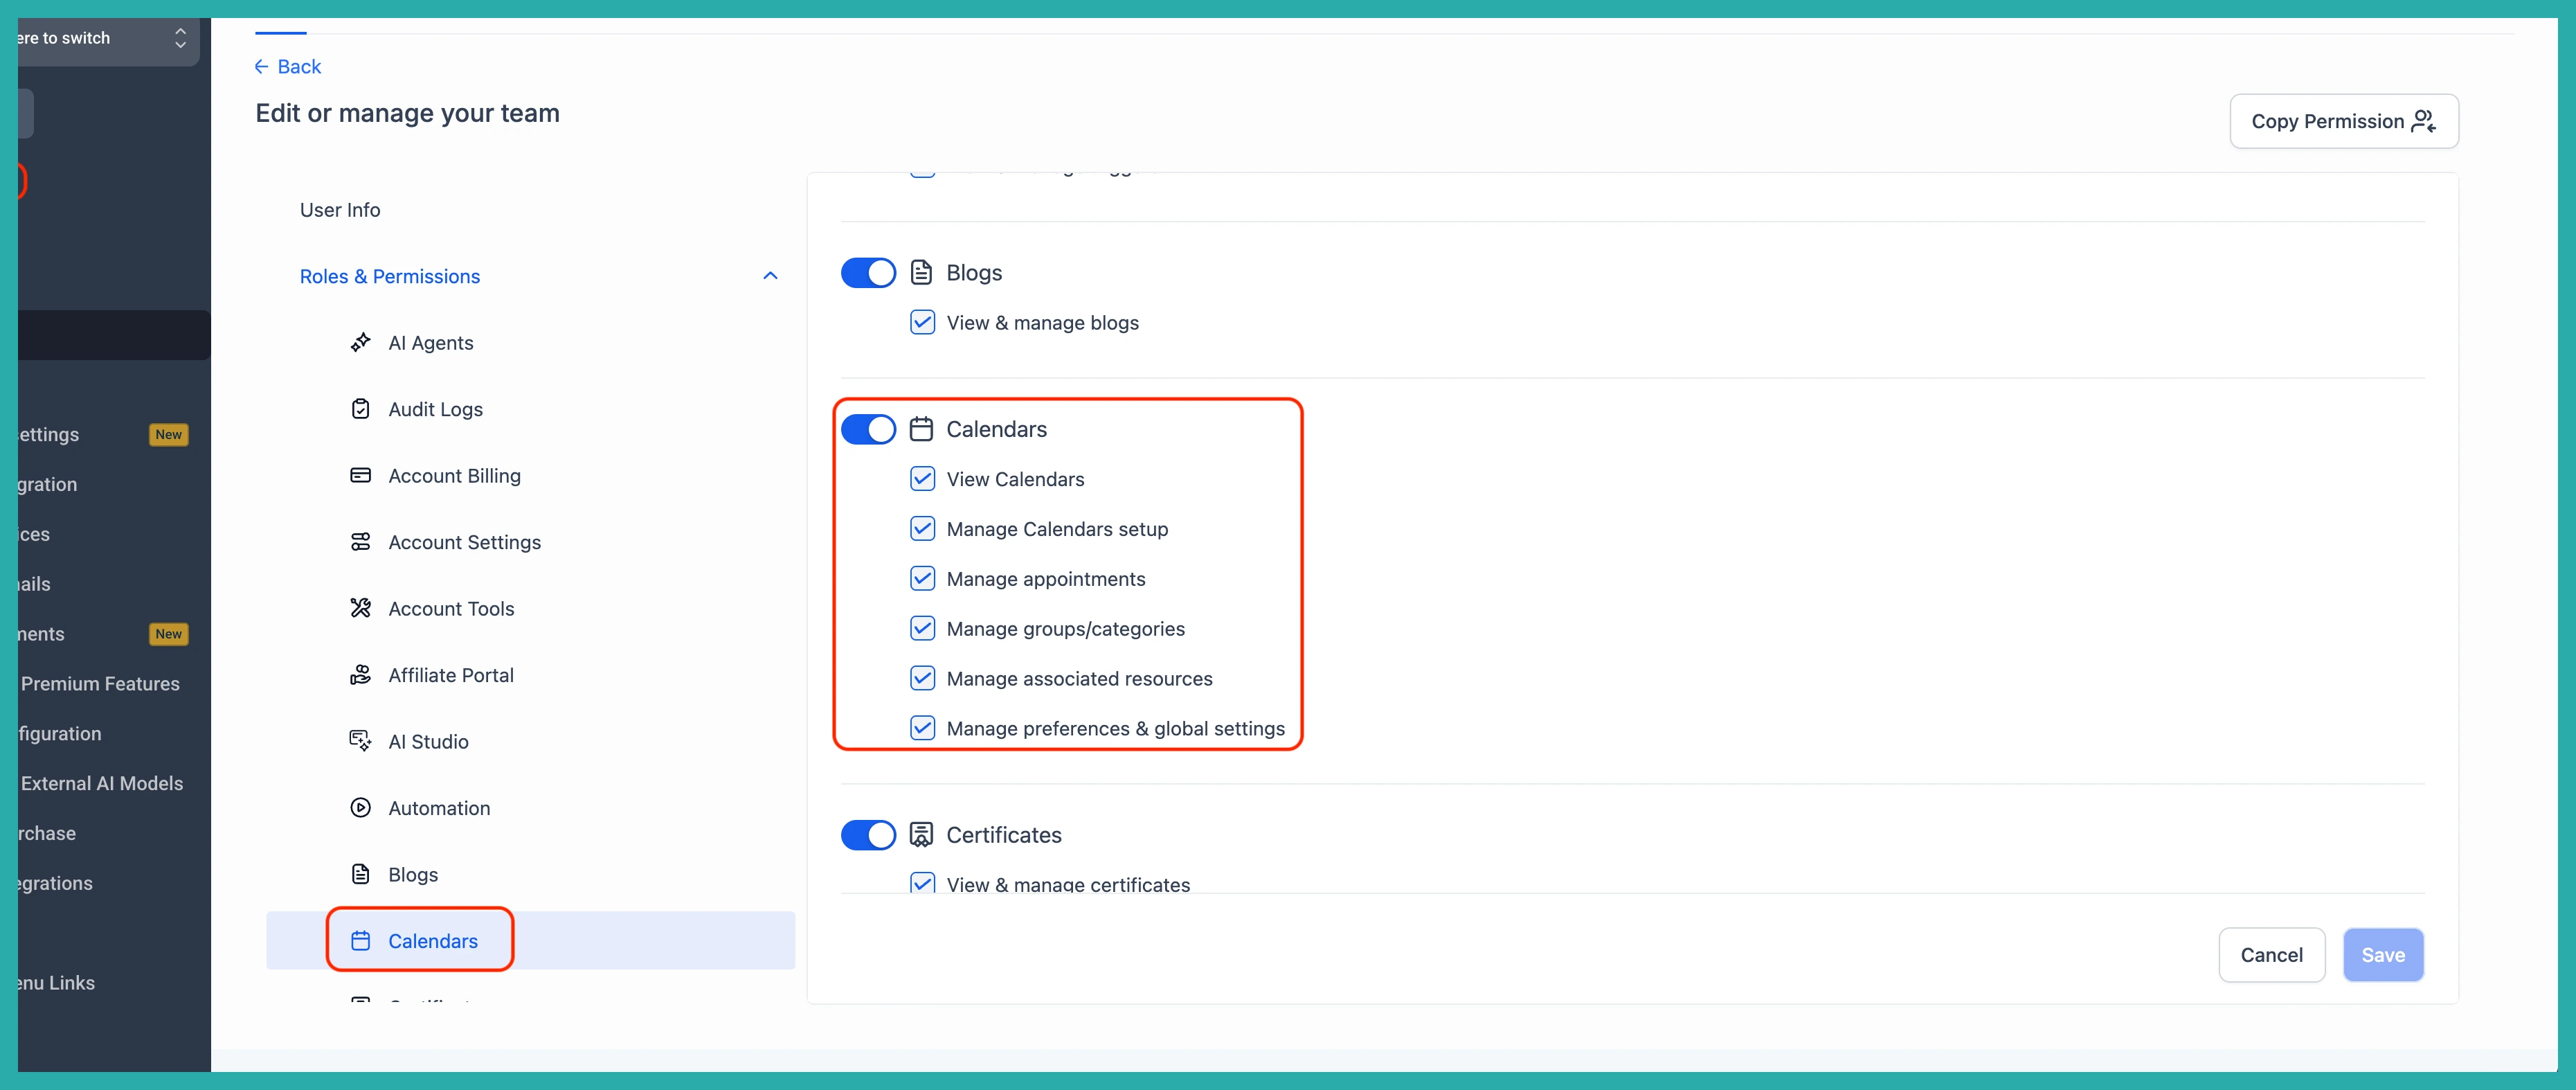
Task: Click the Calendars section calendar icon
Action: [x=921, y=429]
